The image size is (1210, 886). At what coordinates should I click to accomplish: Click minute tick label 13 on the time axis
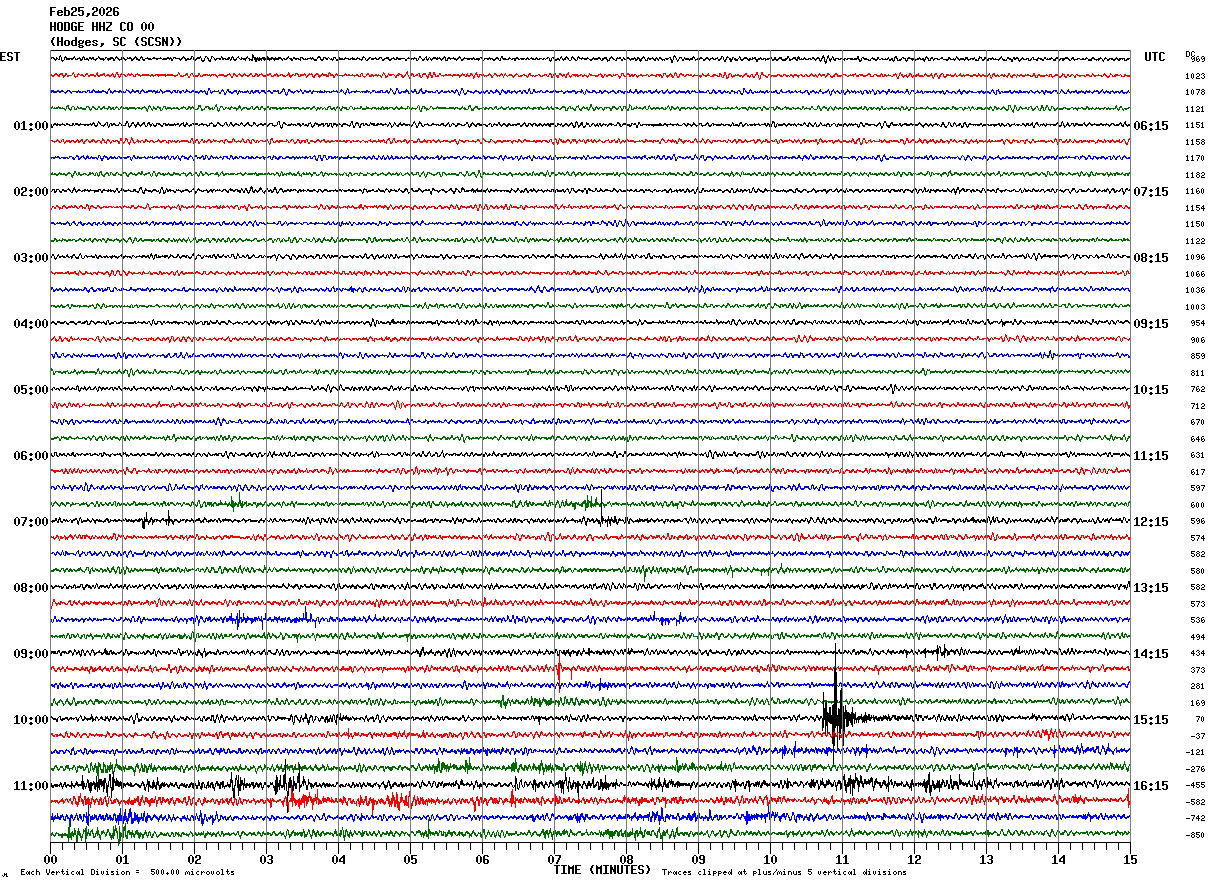tap(986, 859)
